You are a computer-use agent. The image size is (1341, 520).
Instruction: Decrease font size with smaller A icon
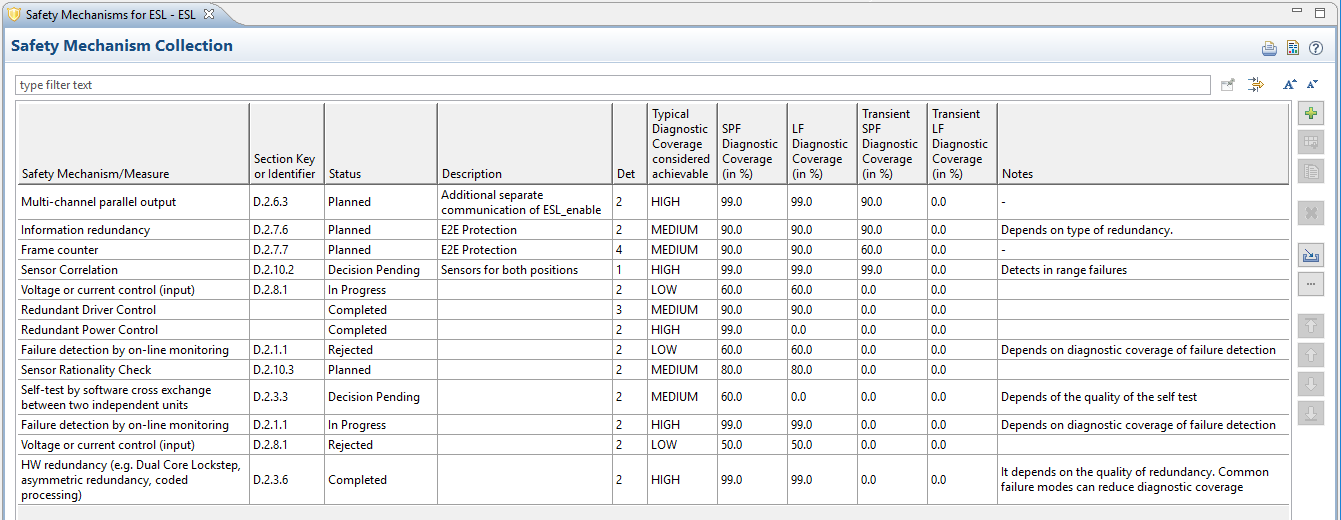(x=1313, y=85)
